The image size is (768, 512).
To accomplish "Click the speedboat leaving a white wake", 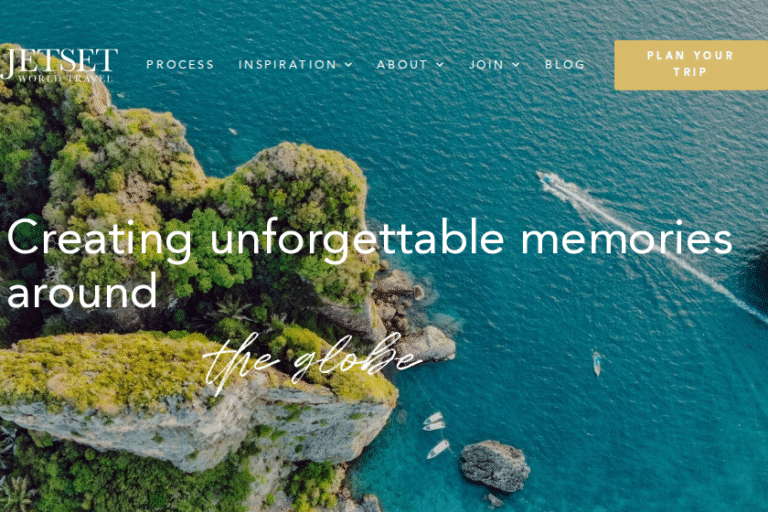I will click(549, 180).
